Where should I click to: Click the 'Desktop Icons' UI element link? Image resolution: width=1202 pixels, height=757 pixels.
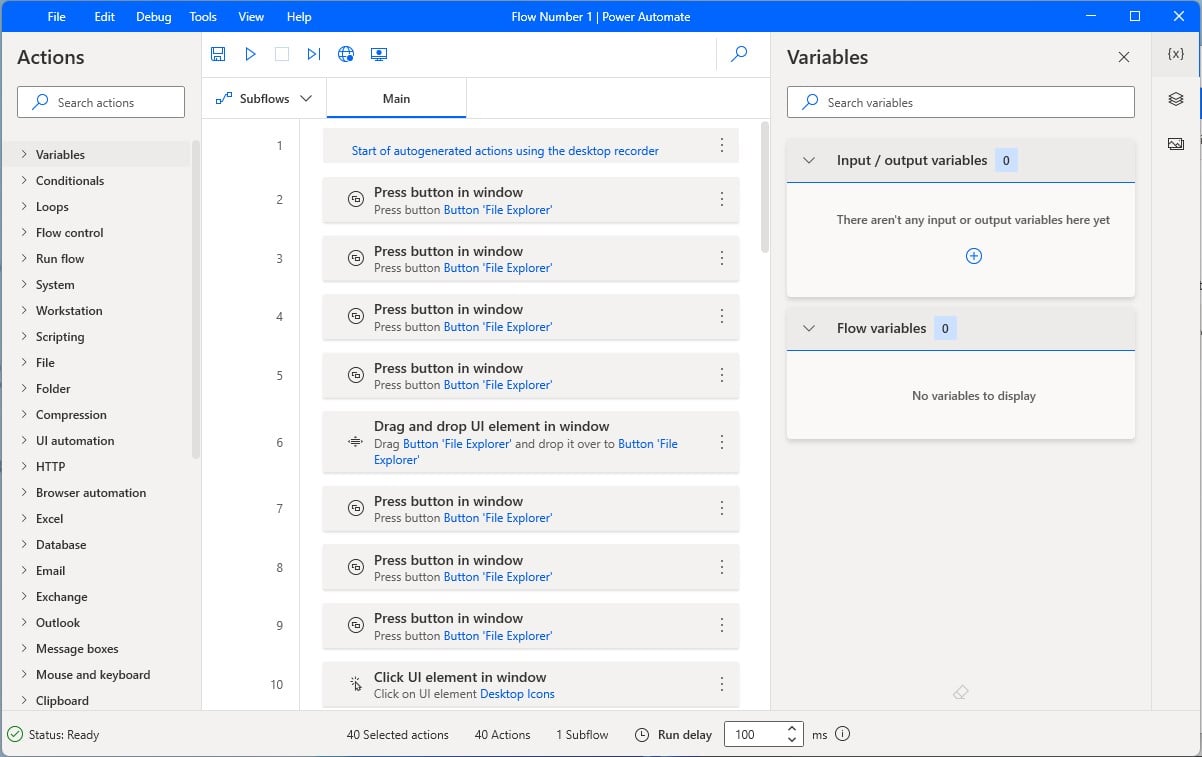517,694
